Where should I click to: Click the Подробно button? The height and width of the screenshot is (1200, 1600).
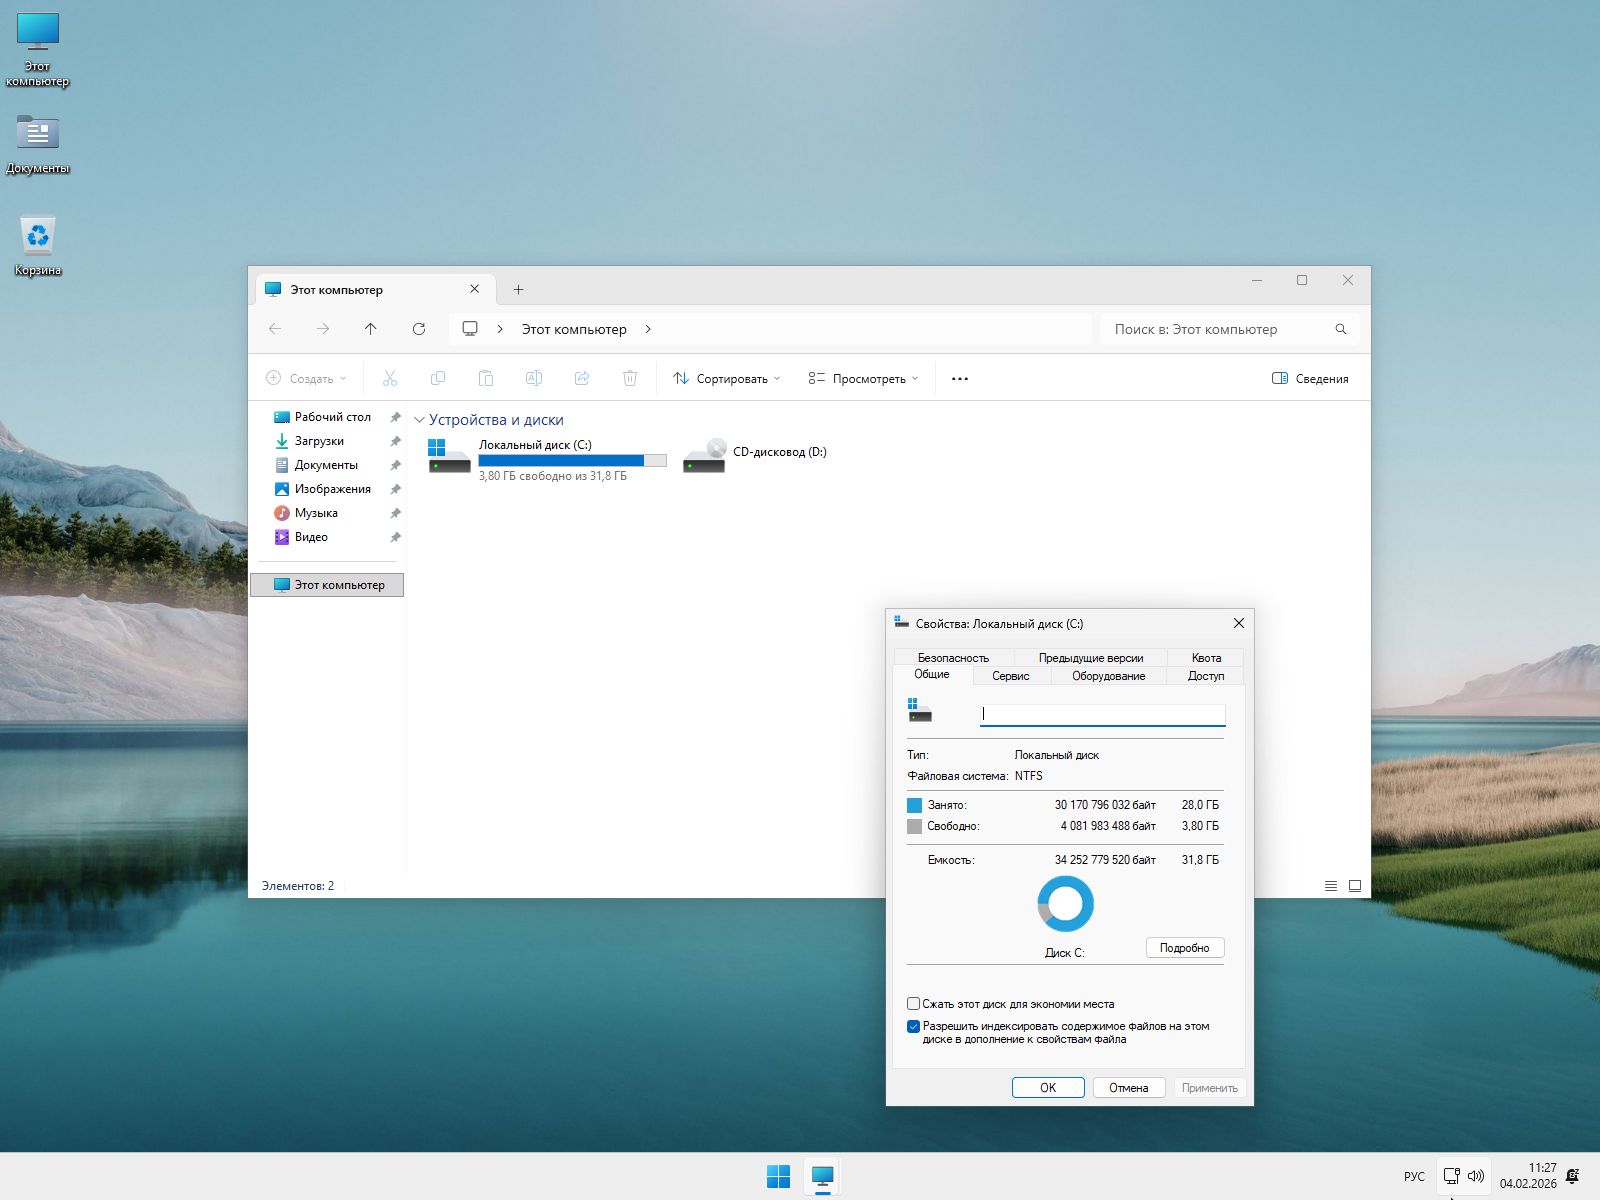tap(1184, 948)
